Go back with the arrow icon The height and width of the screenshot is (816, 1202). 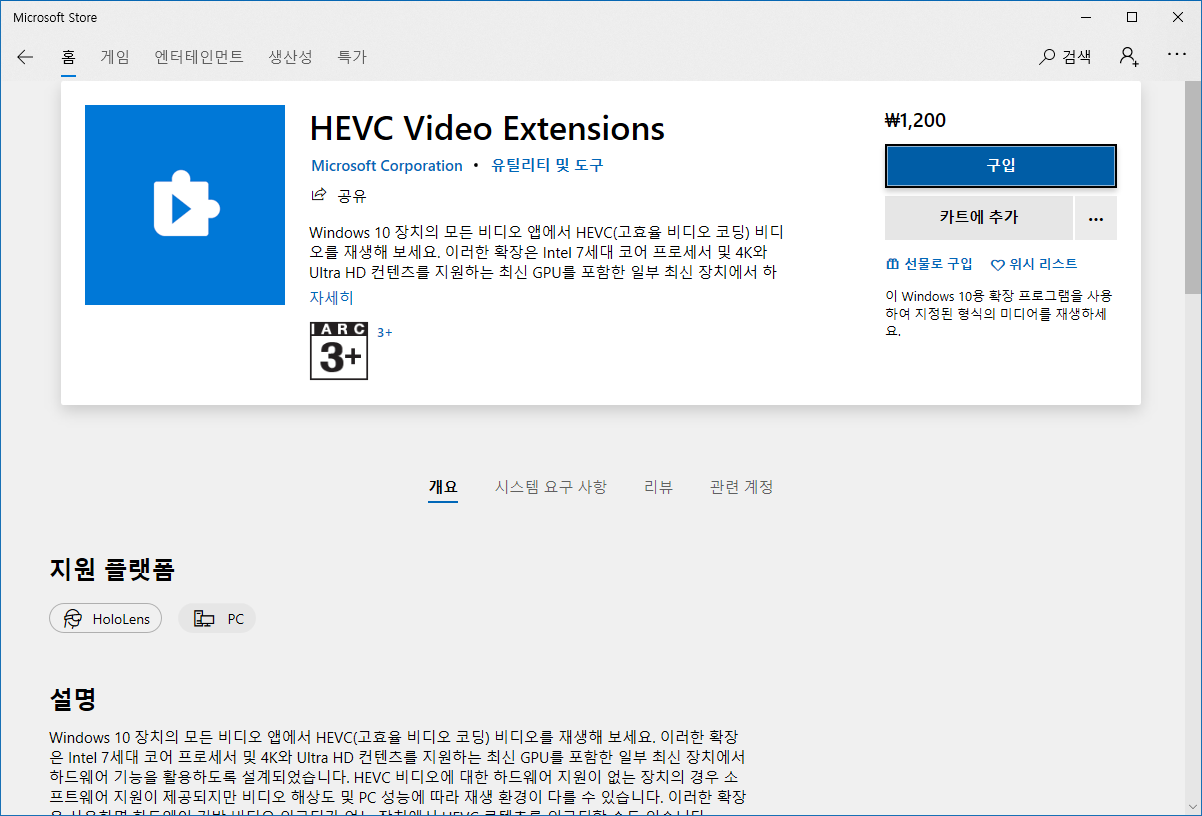[25, 57]
